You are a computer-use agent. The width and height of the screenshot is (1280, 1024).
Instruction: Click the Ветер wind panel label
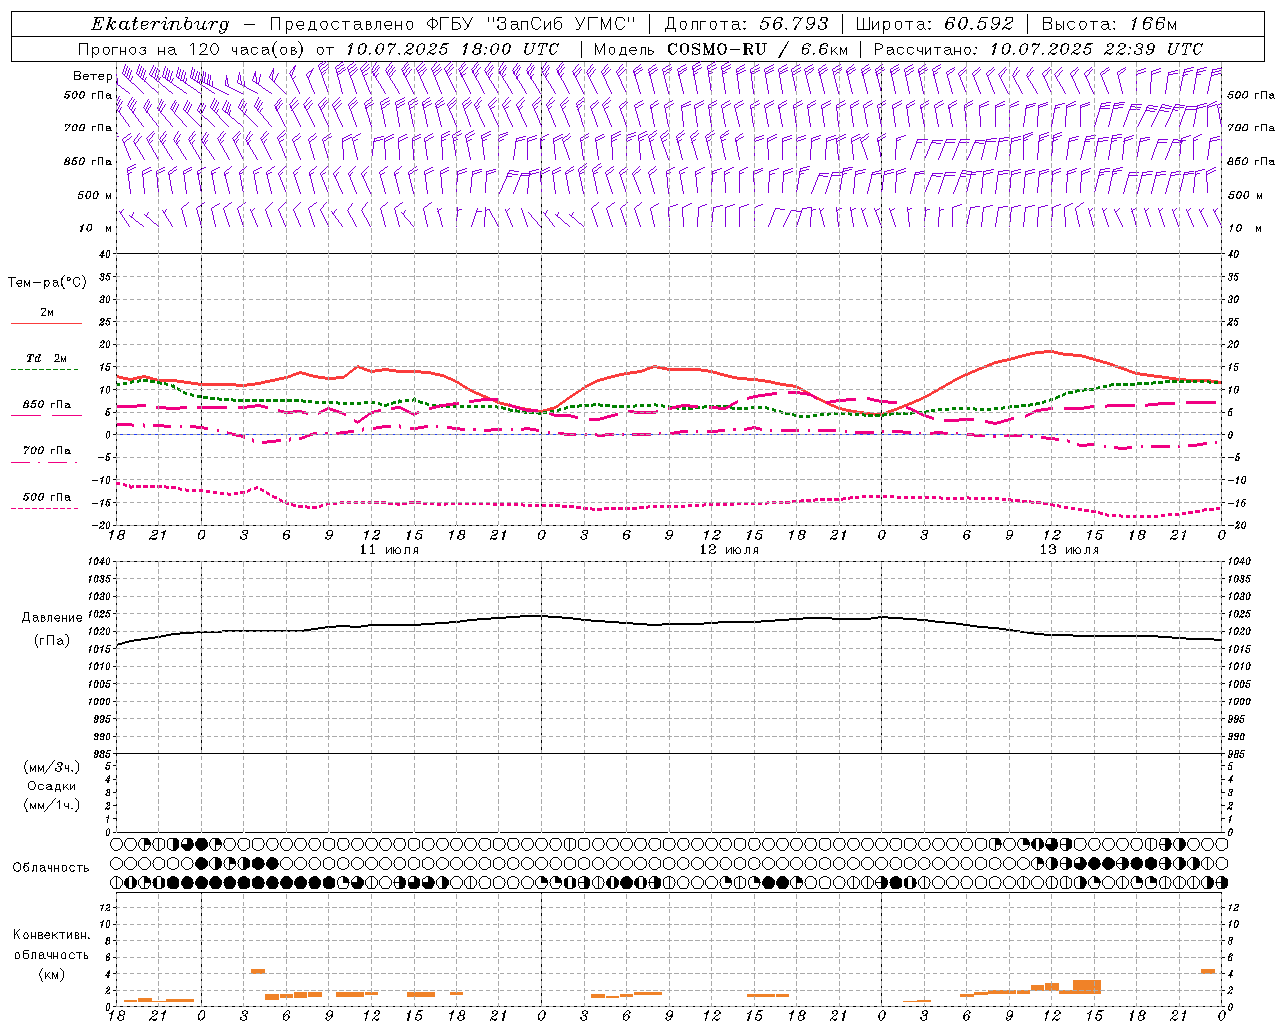pos(92,76)
